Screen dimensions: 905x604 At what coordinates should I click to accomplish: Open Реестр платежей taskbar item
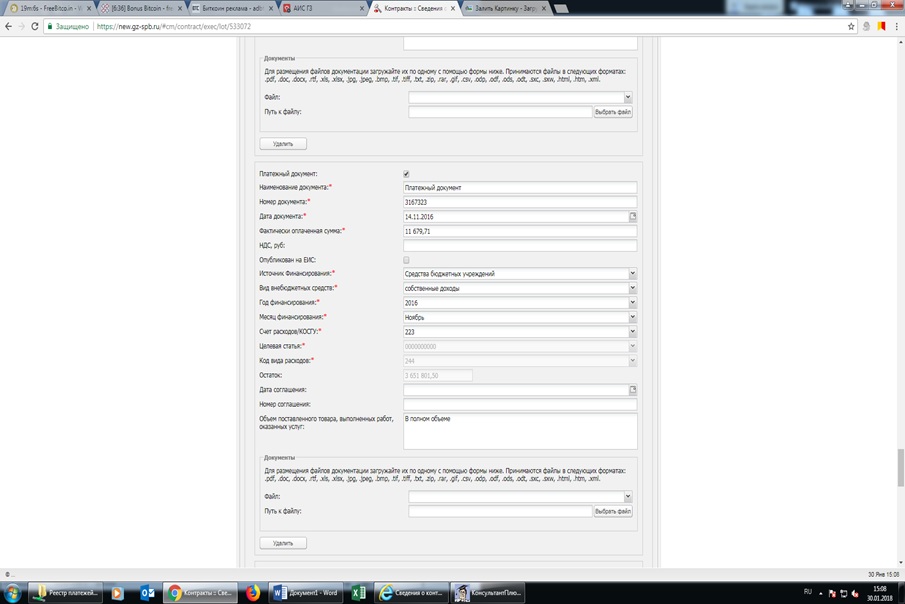(x=66, y=593)
